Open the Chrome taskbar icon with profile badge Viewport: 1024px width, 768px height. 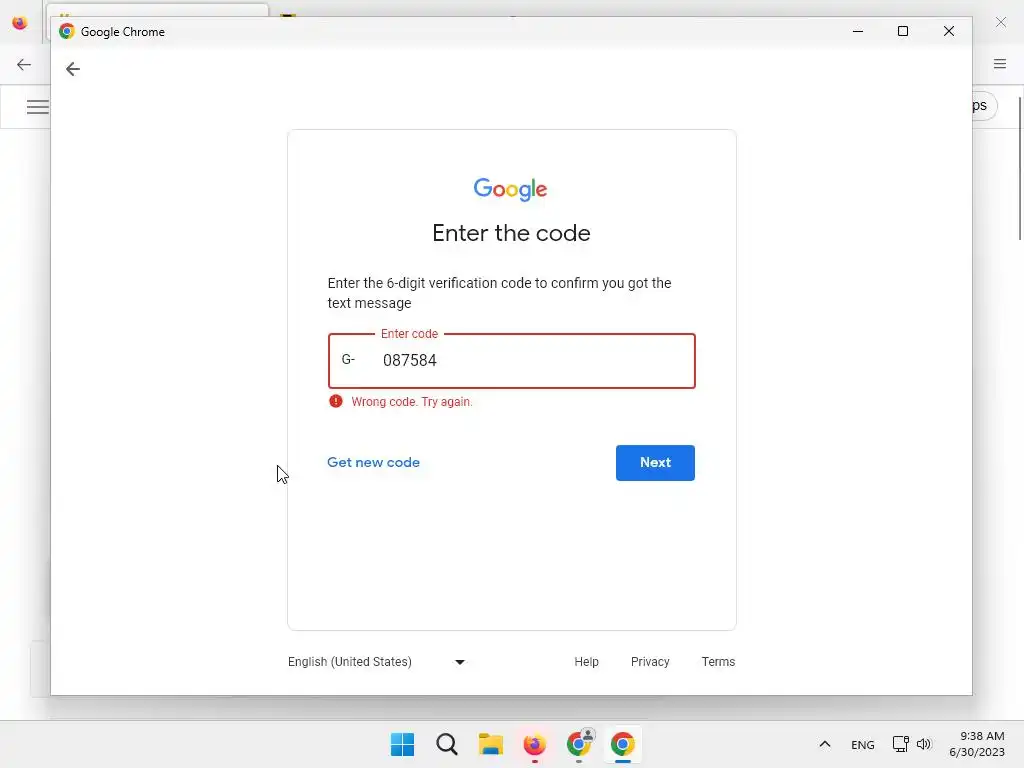(579, 744)
